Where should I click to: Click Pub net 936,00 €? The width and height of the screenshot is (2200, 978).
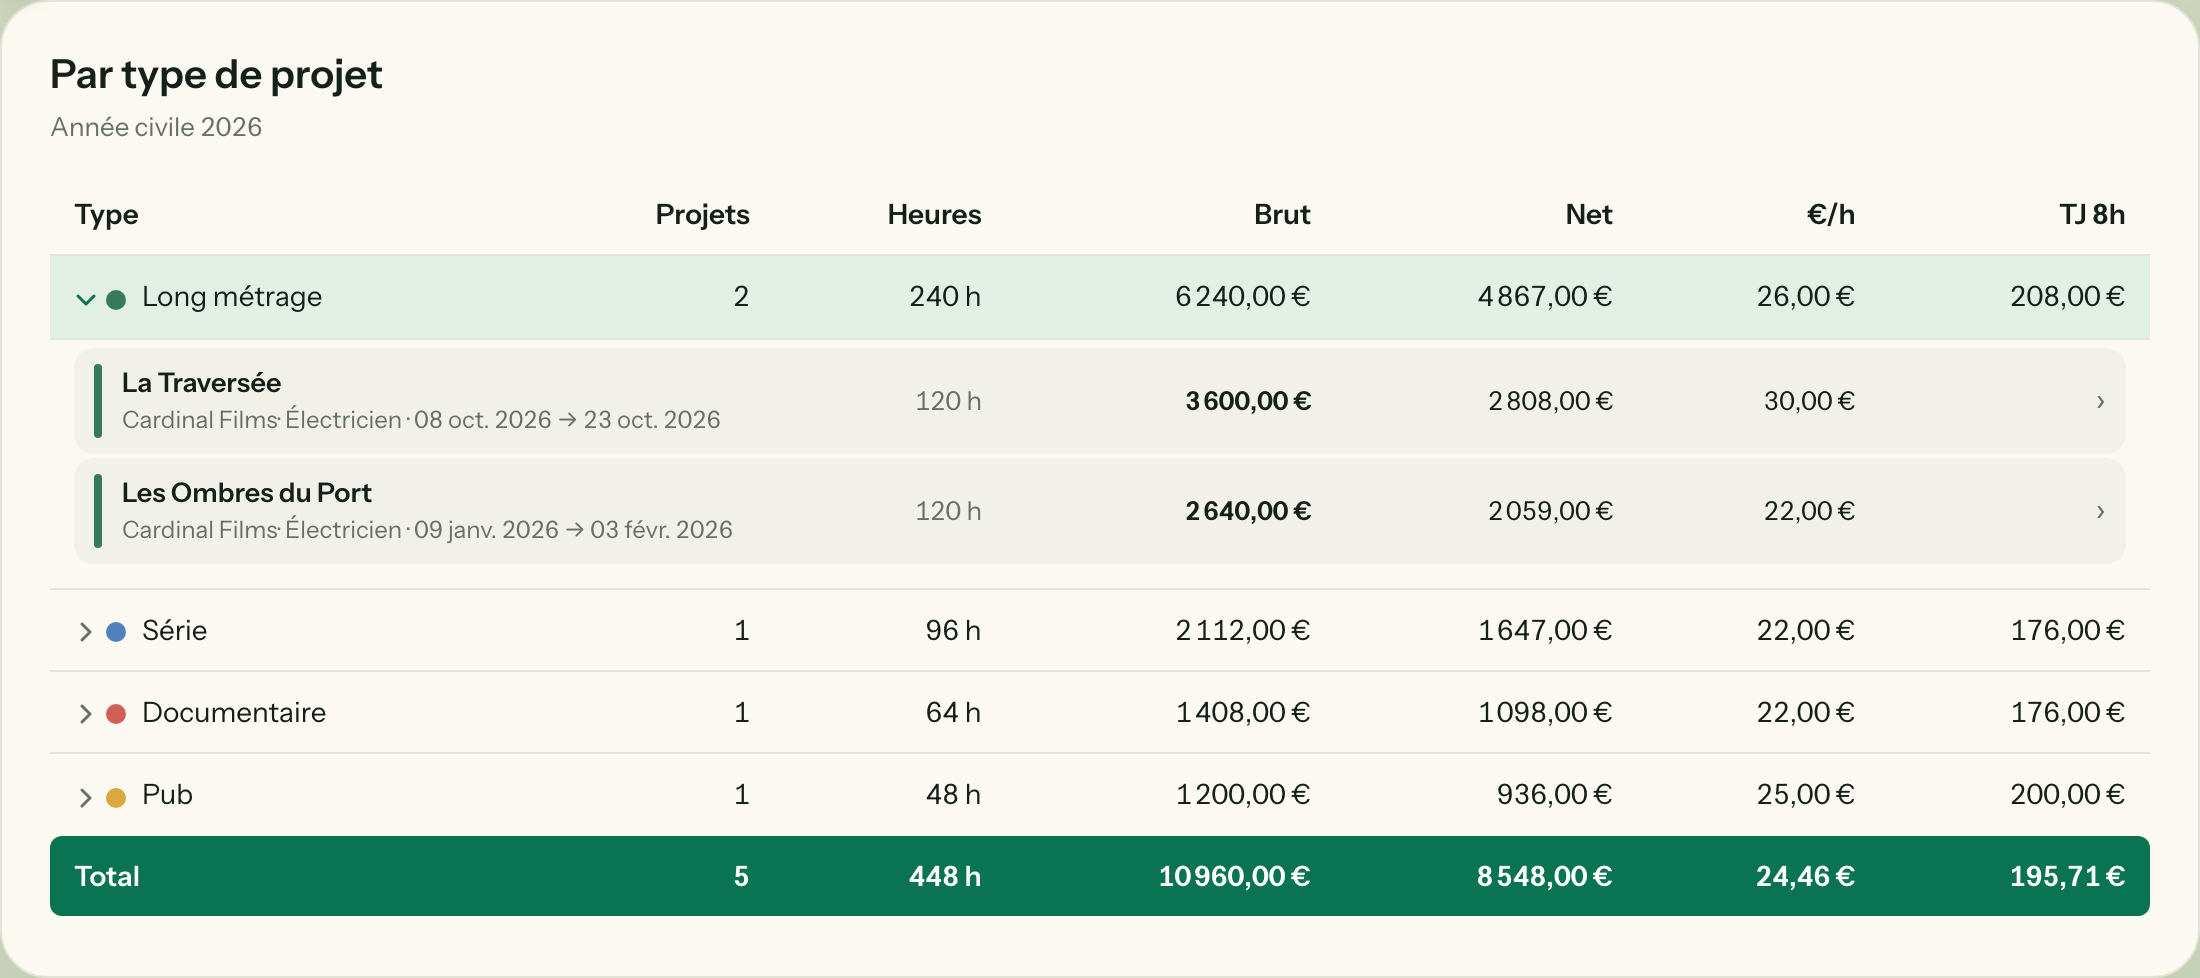(x=1554, y=794)
